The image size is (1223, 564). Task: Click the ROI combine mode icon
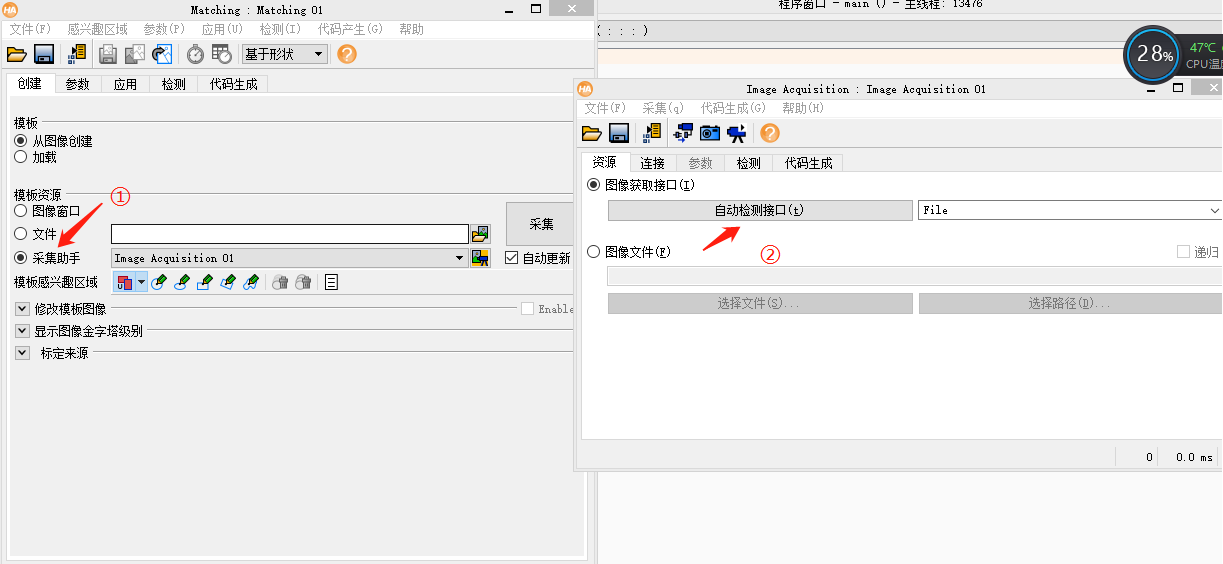tap(124, 282)
